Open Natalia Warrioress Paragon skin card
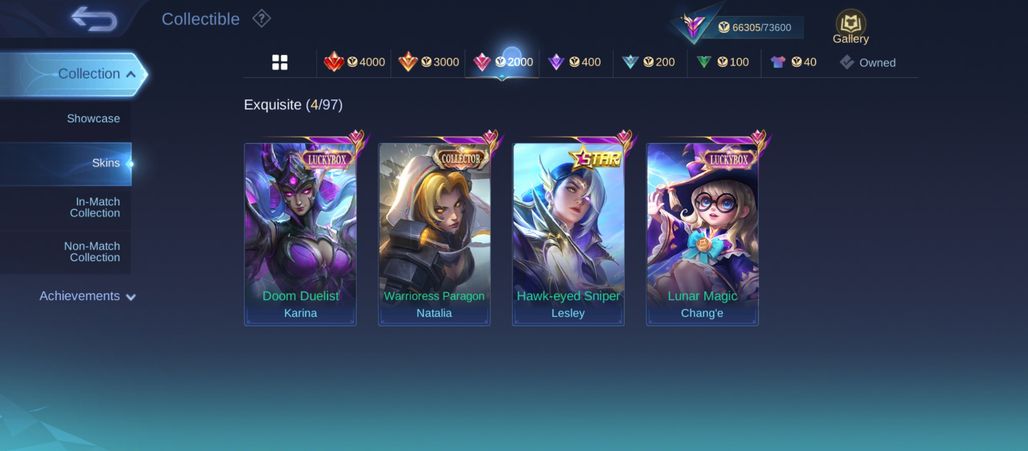This screenshot has height=451, width=1028. [434, 234]
